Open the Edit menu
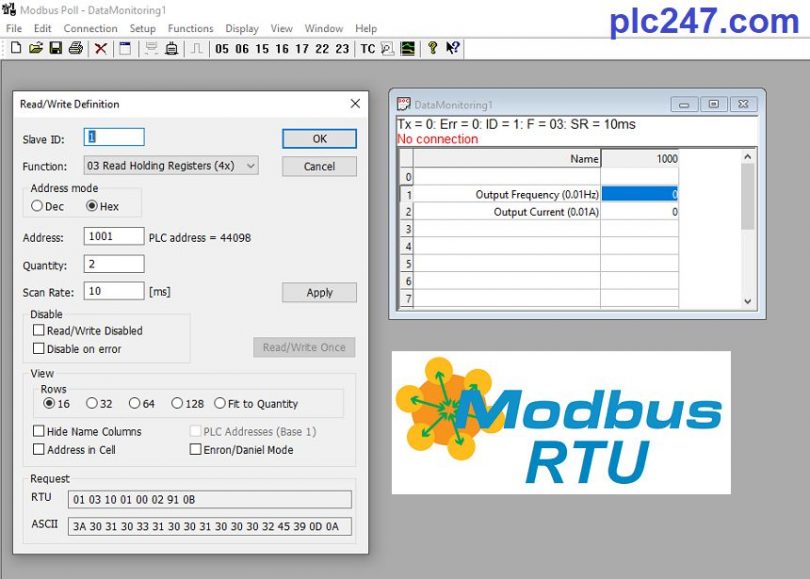The height and width of the screenshot is (579, 810). coord(42,28)
